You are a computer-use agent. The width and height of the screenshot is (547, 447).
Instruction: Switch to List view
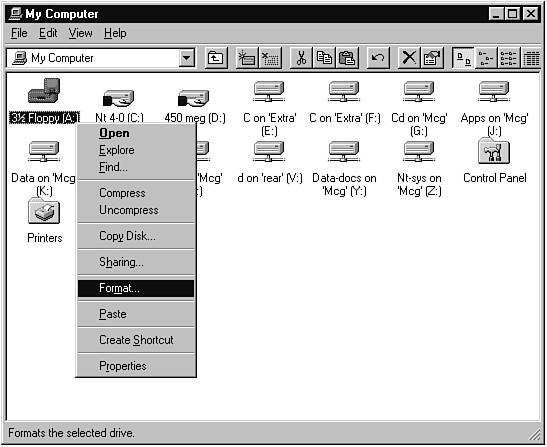[x=509, y=58]
